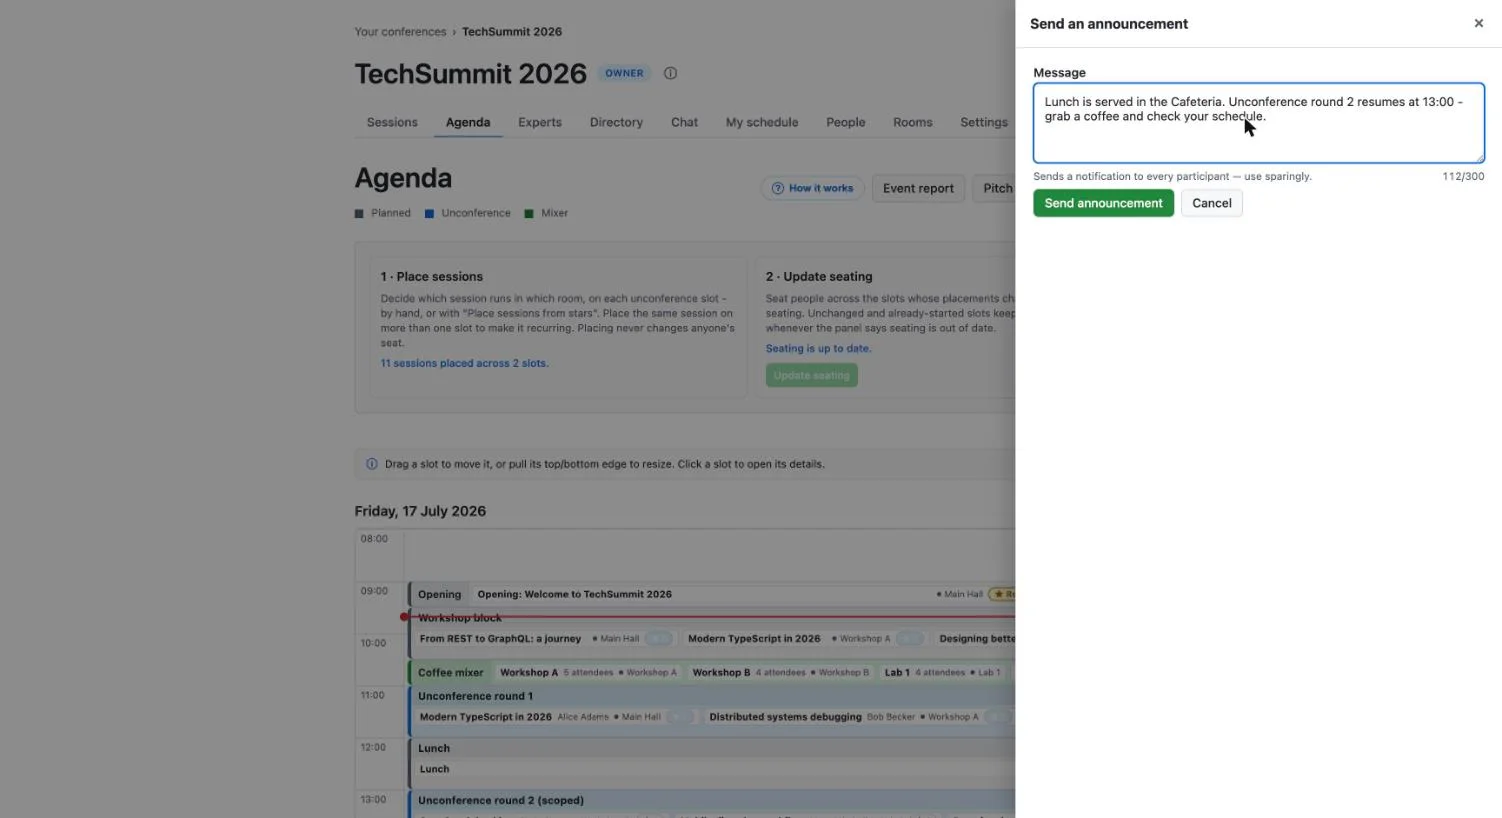Click the question mark icon in How it works

click(777, 188)
